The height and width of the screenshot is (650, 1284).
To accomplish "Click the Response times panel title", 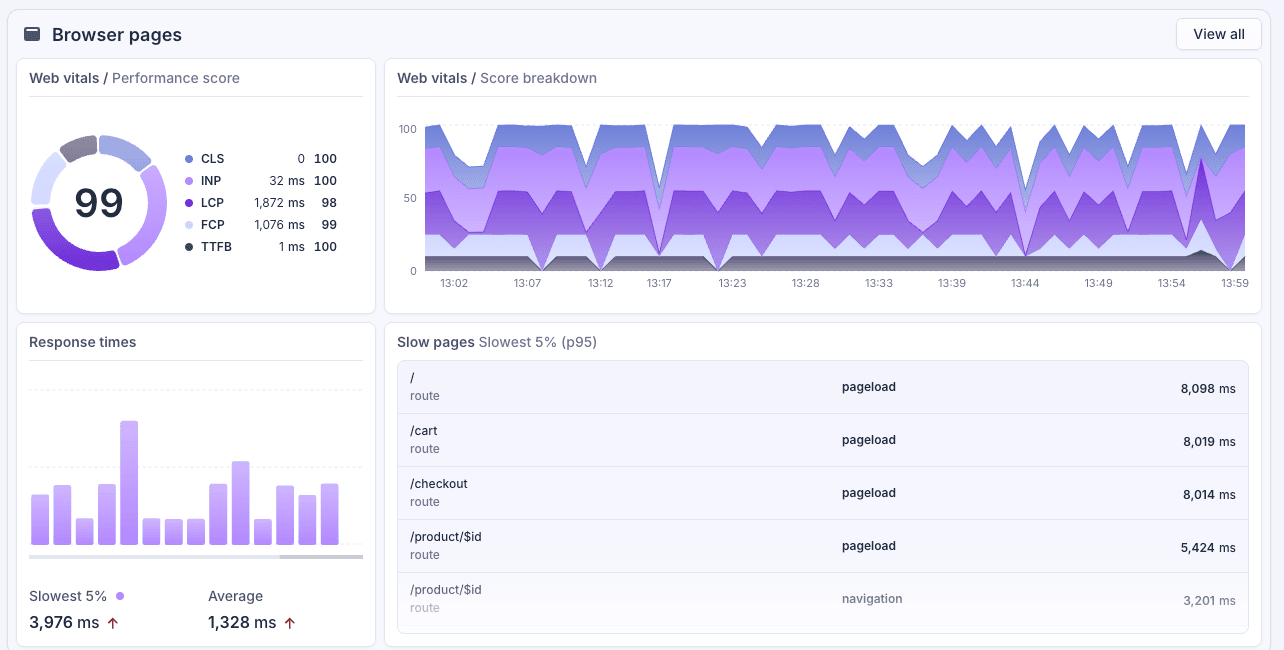I will click(83, 342).
